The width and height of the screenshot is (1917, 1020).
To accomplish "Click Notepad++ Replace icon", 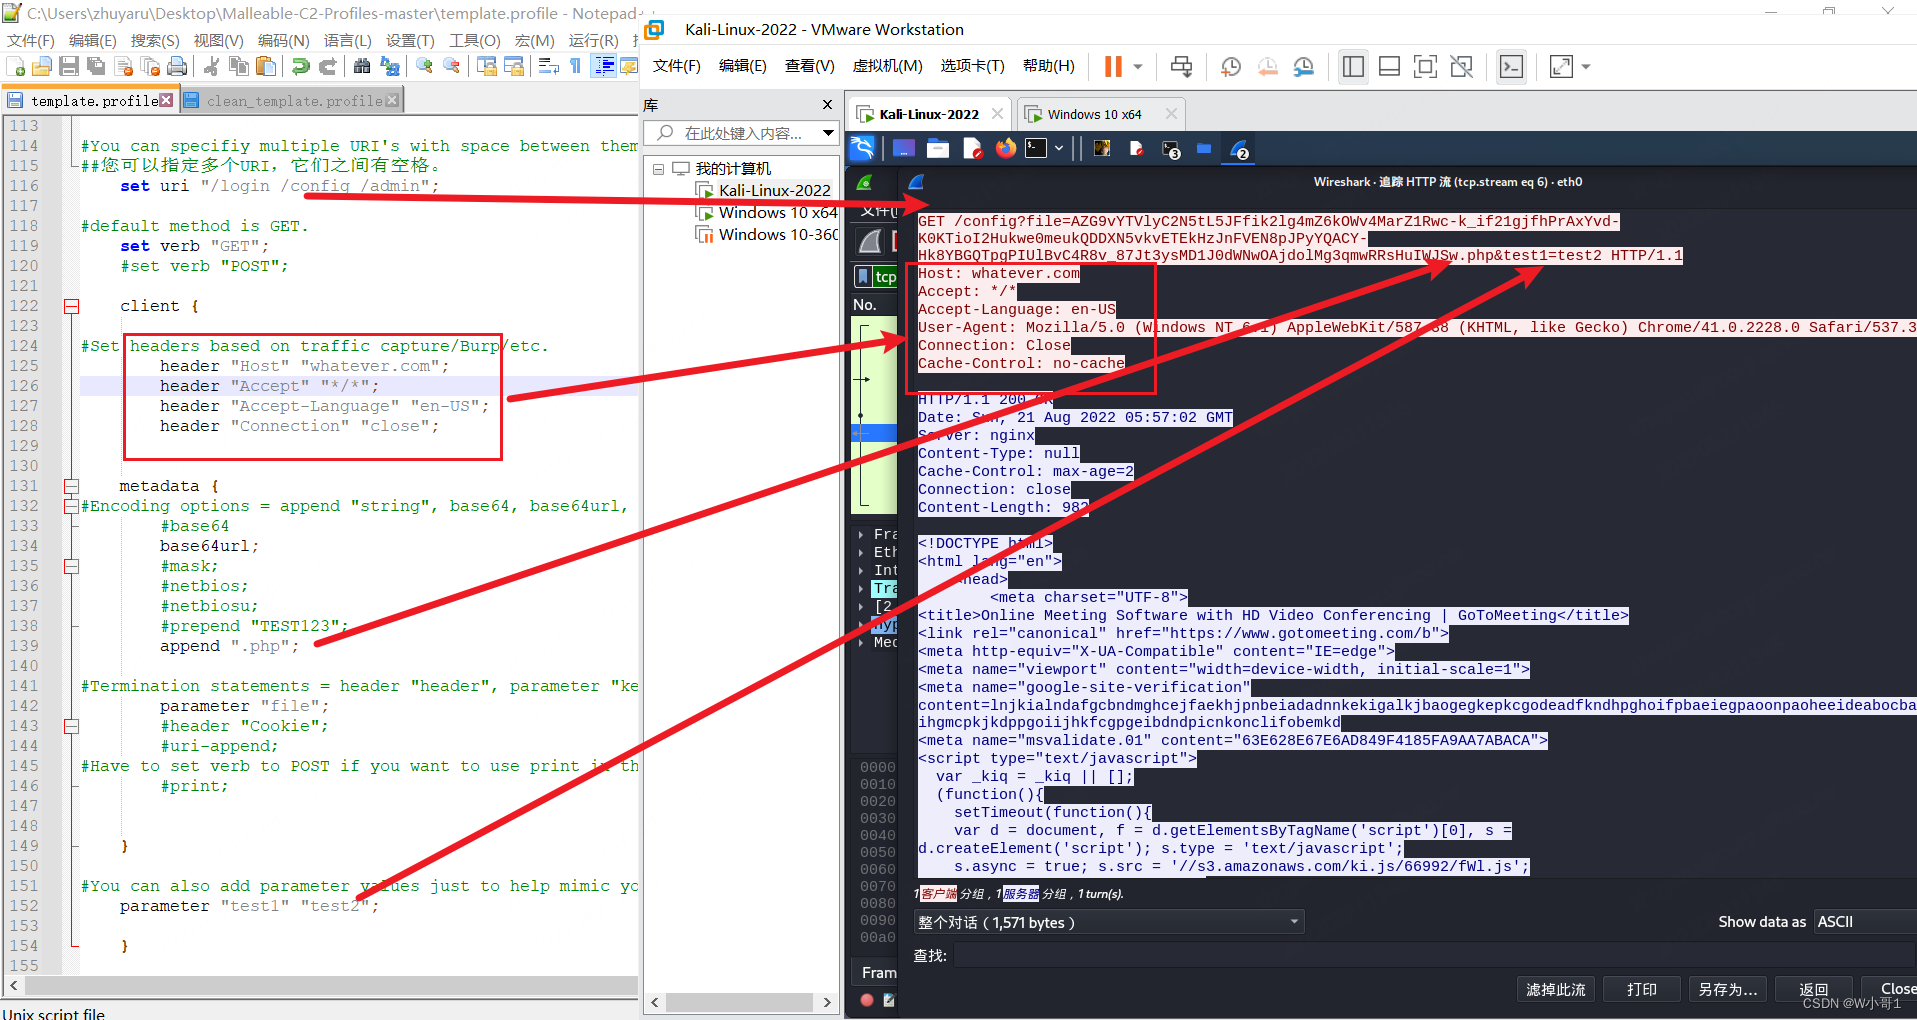I will (x=390, y=66).
